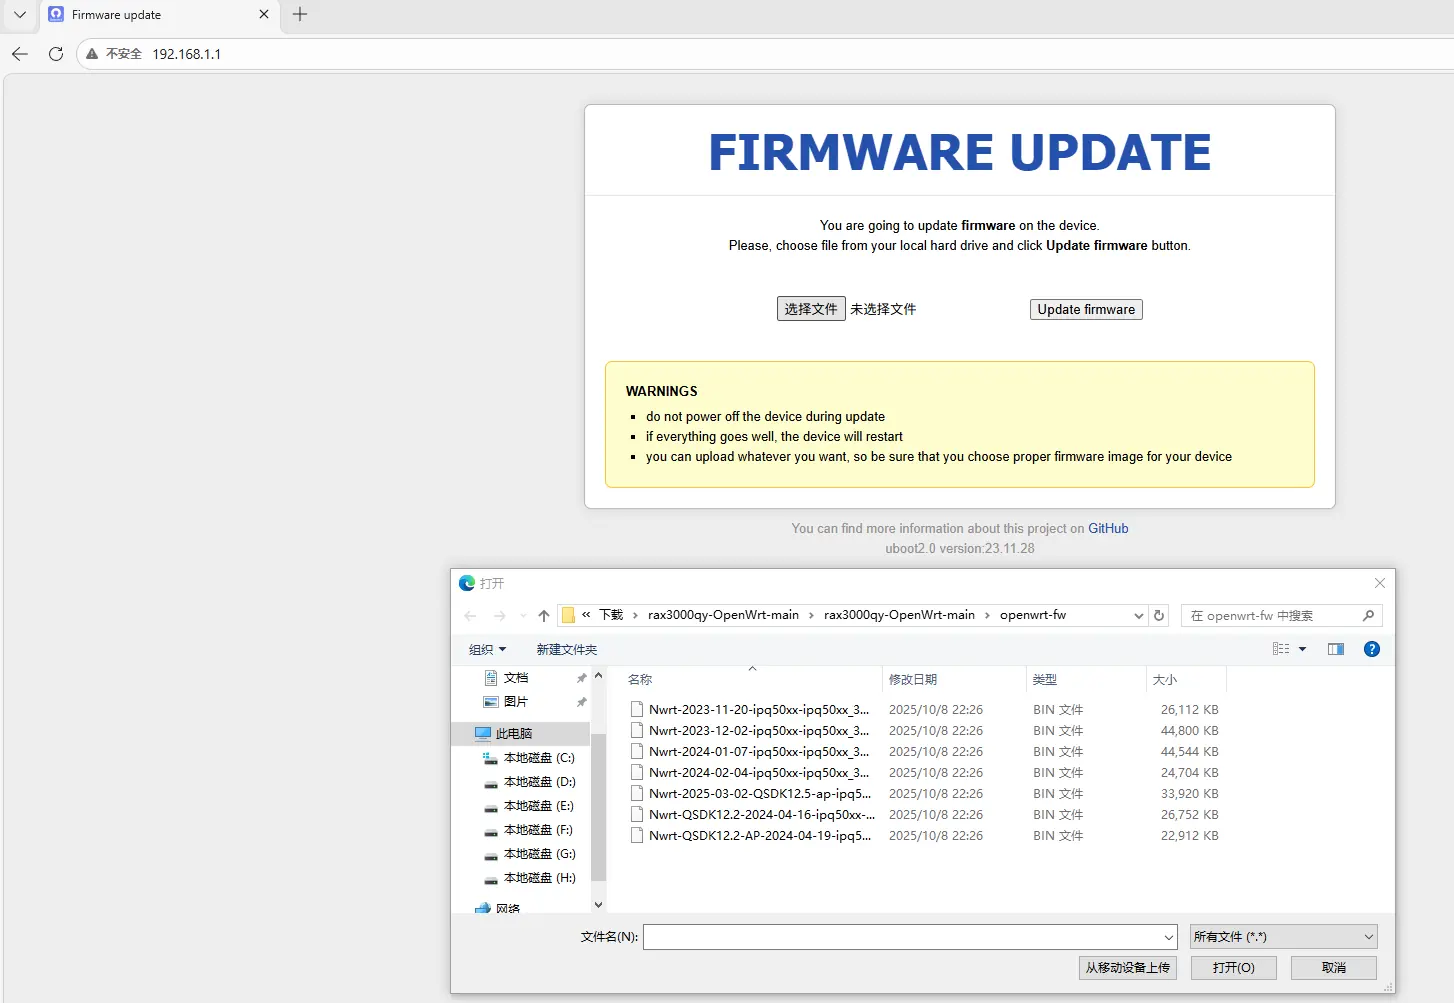Open the file dialog help icon

click(x=1372, y=649)
